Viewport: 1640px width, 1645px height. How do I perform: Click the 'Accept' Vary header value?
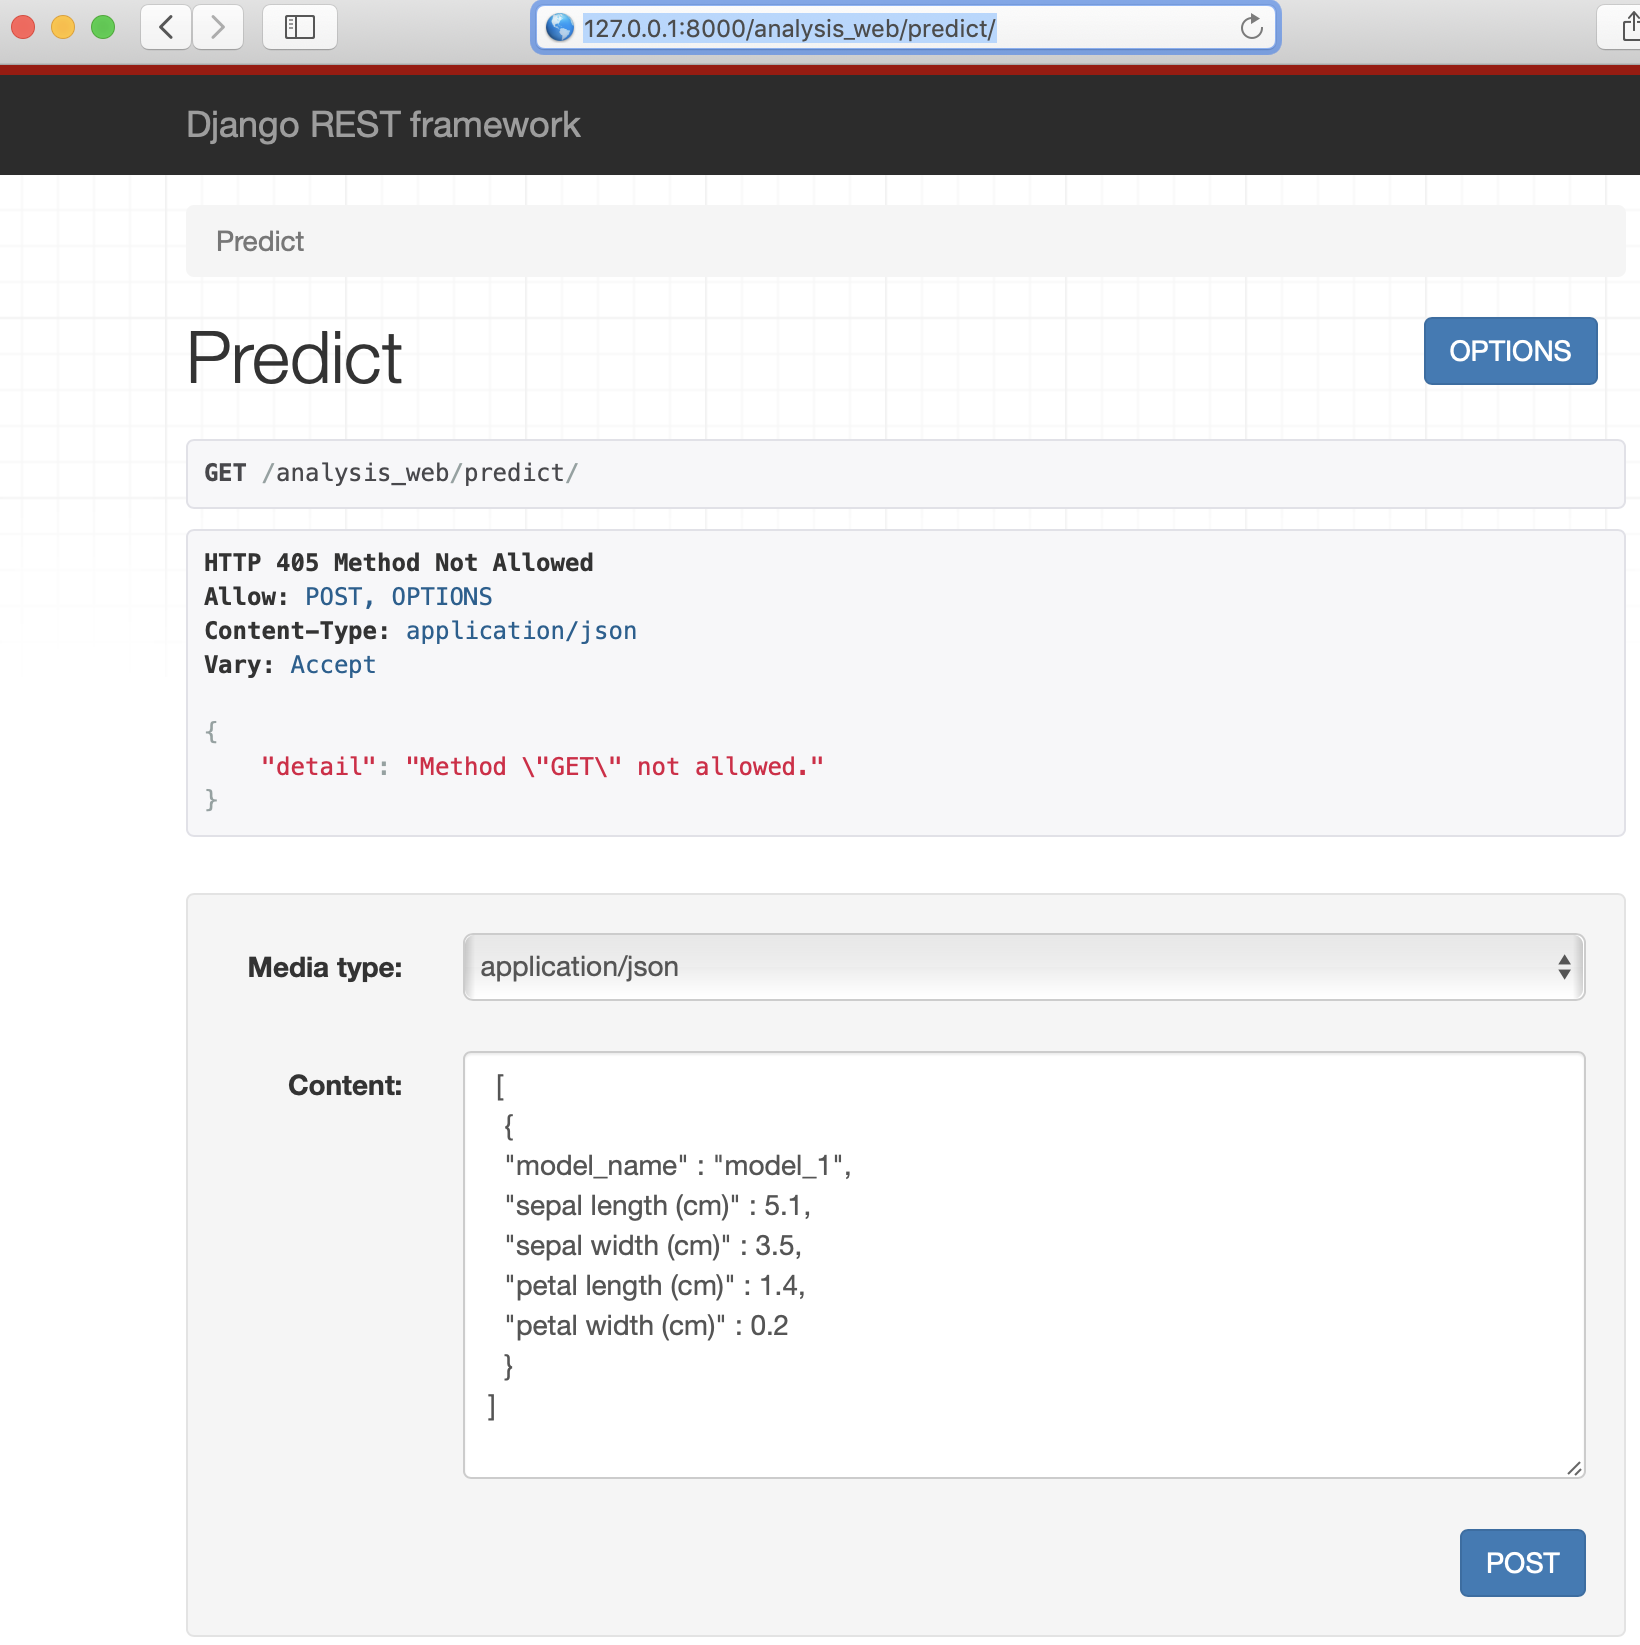(333, 665)
